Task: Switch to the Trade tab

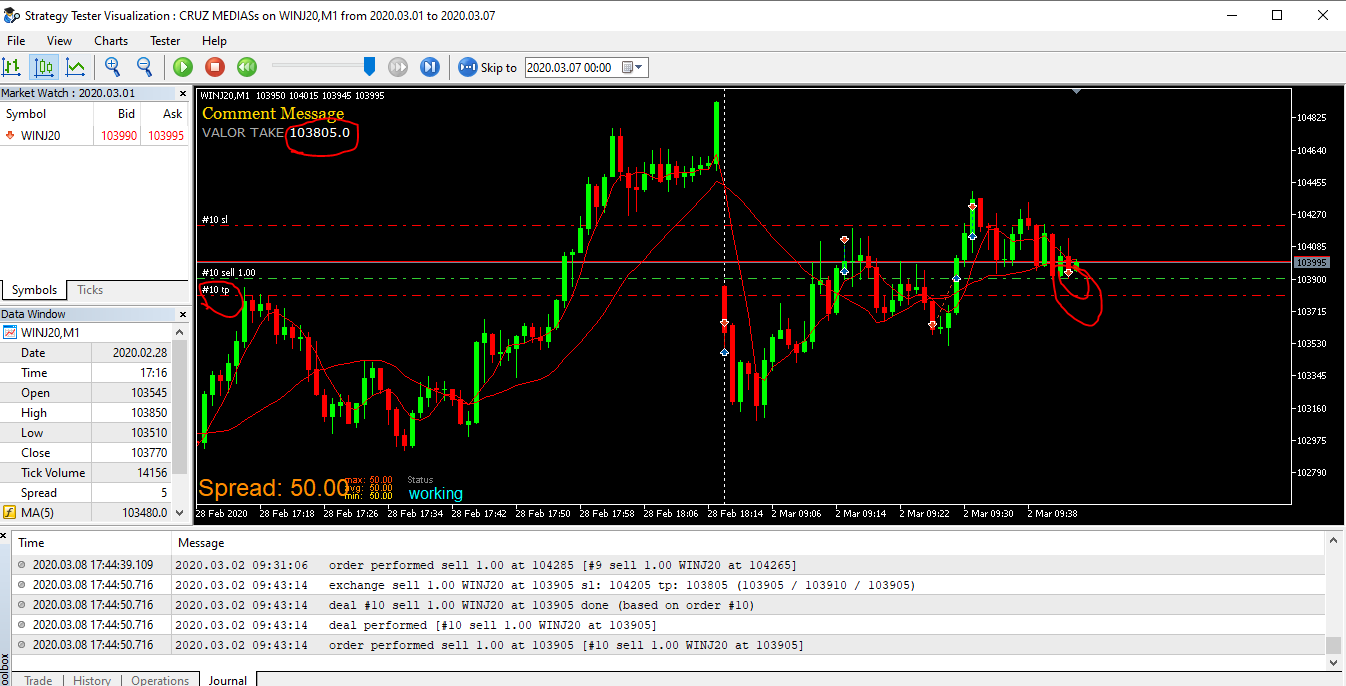Action: coord(38,680)
